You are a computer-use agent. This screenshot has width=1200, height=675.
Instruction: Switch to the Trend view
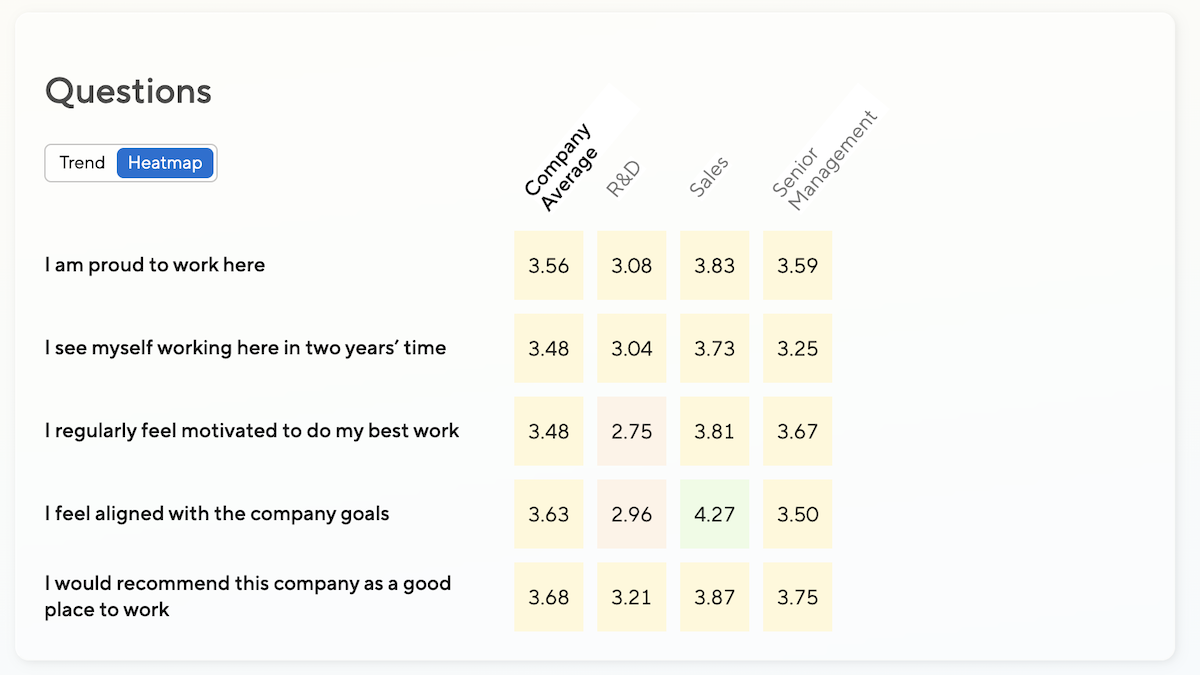point(82,163)
